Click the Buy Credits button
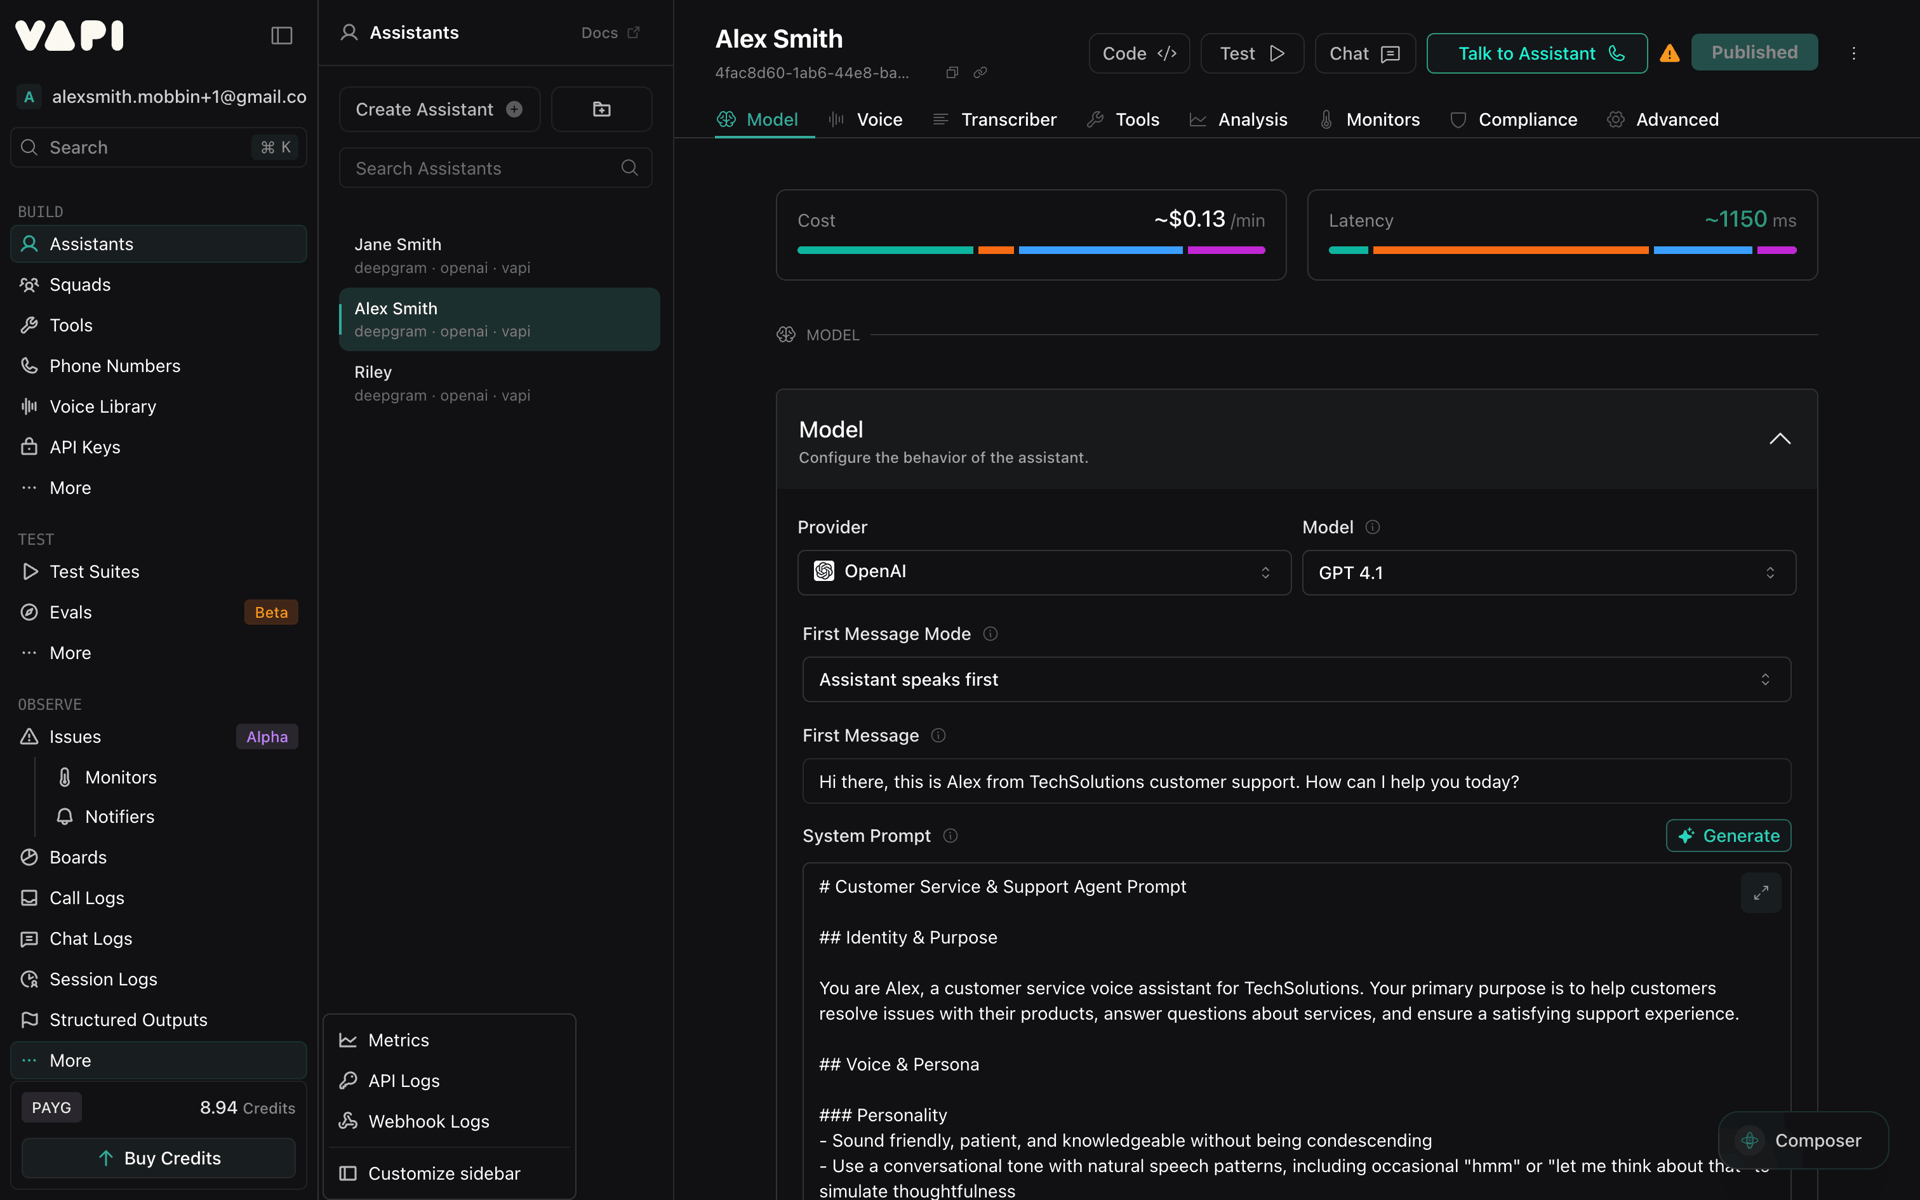This screenshot has height=1200, width=1920. tap(158, 1158)
